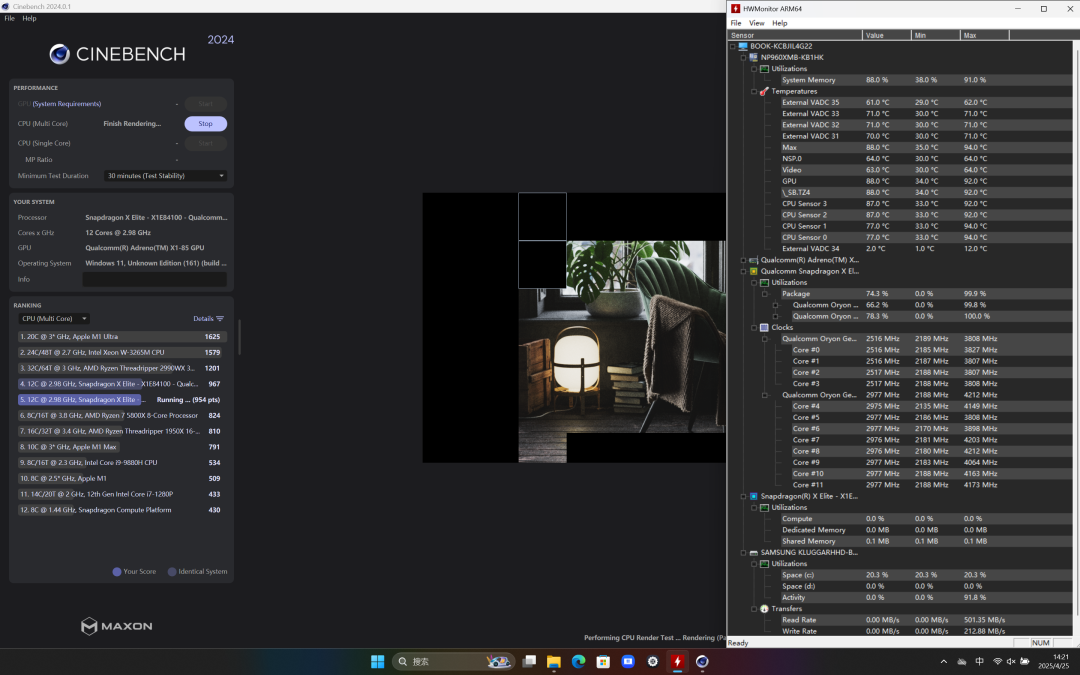Click the cloud sync icon in system tray
Viewport: 1080px width, 675px height.
(x=962, y=662)
